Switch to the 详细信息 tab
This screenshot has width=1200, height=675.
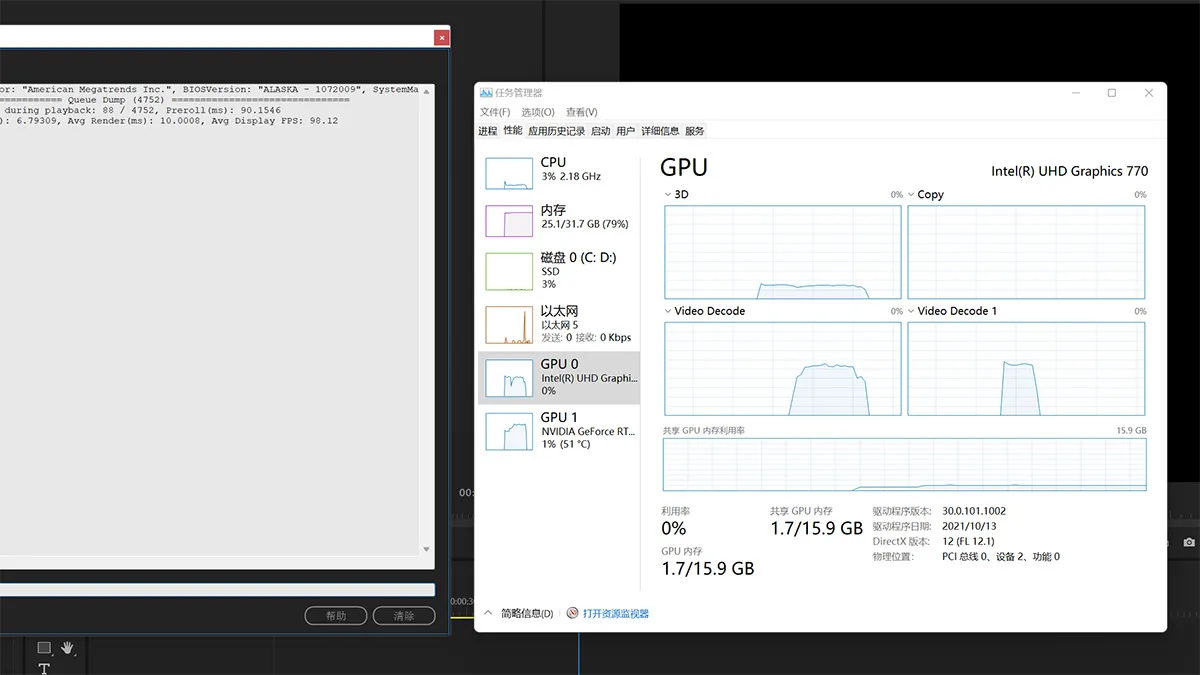[x=660, y=131]
